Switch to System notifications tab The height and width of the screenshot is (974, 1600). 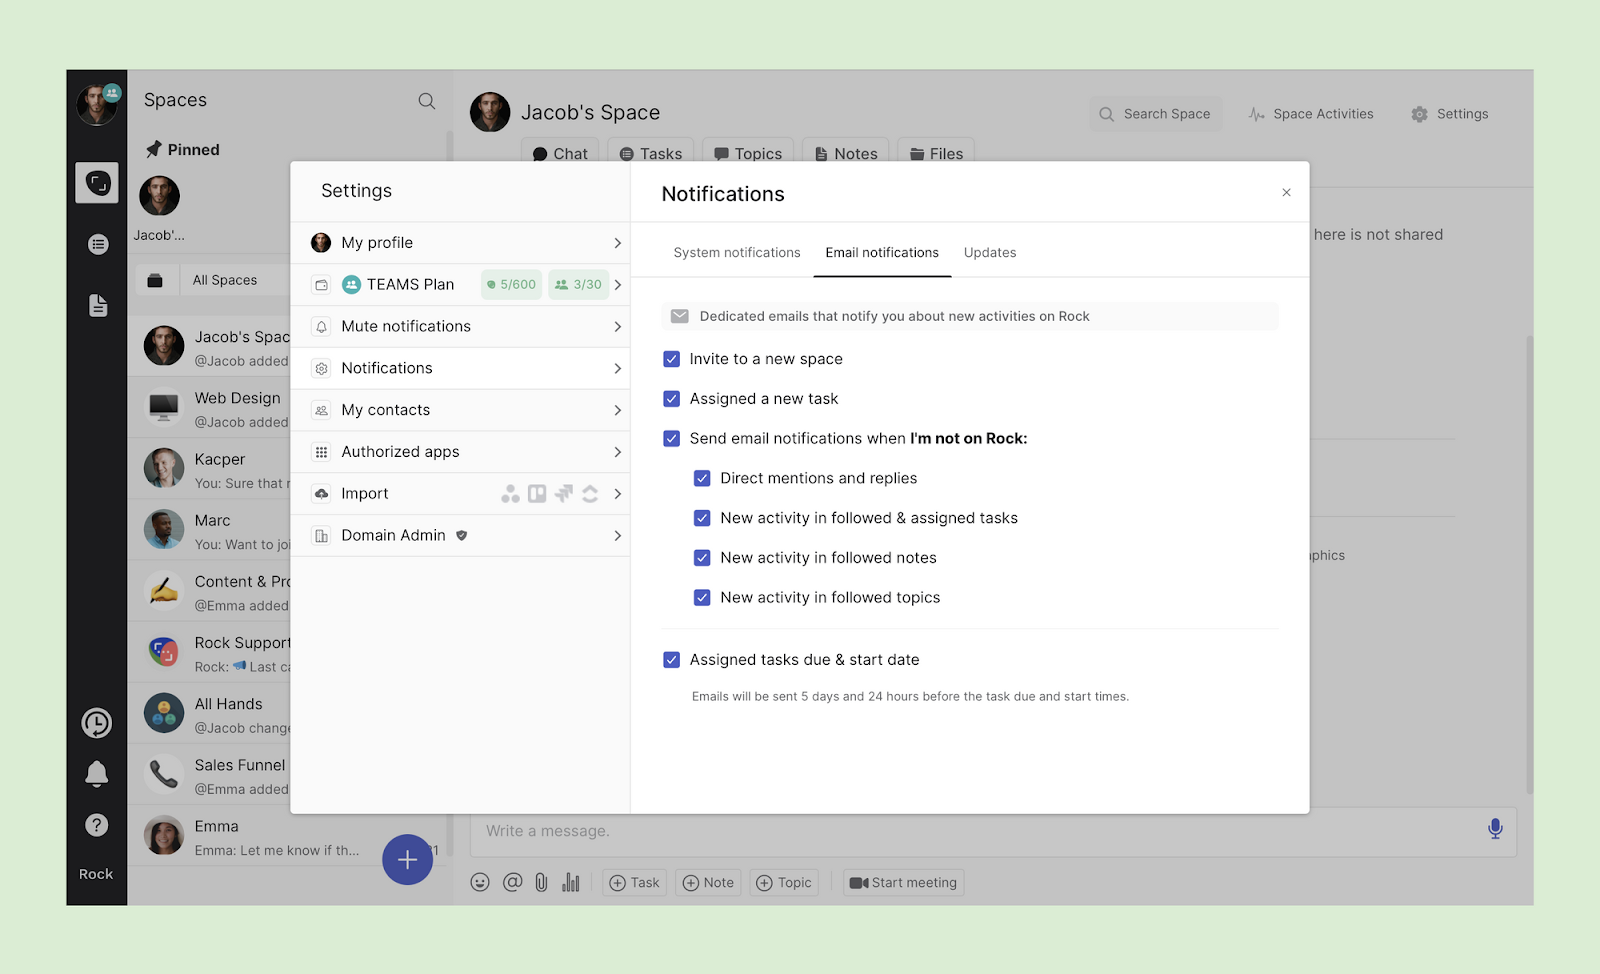[x=737, y=253]
